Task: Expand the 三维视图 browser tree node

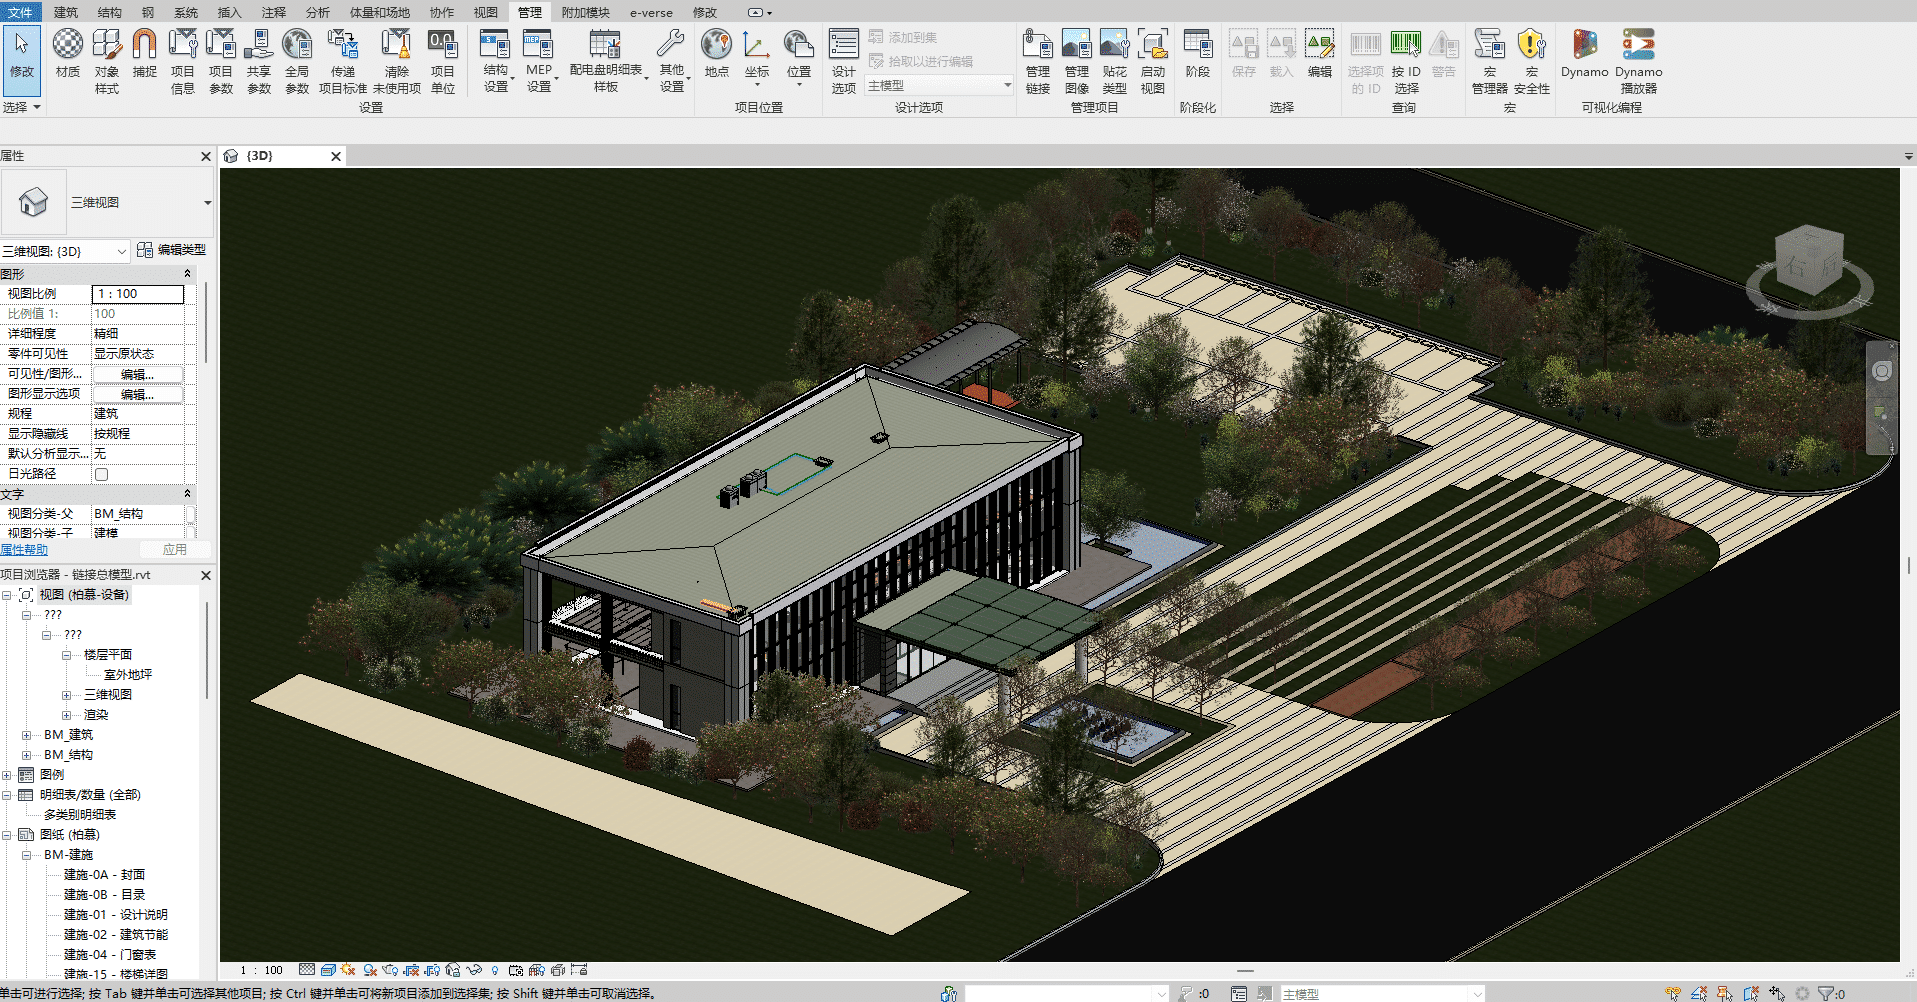Action: (66, 695)
